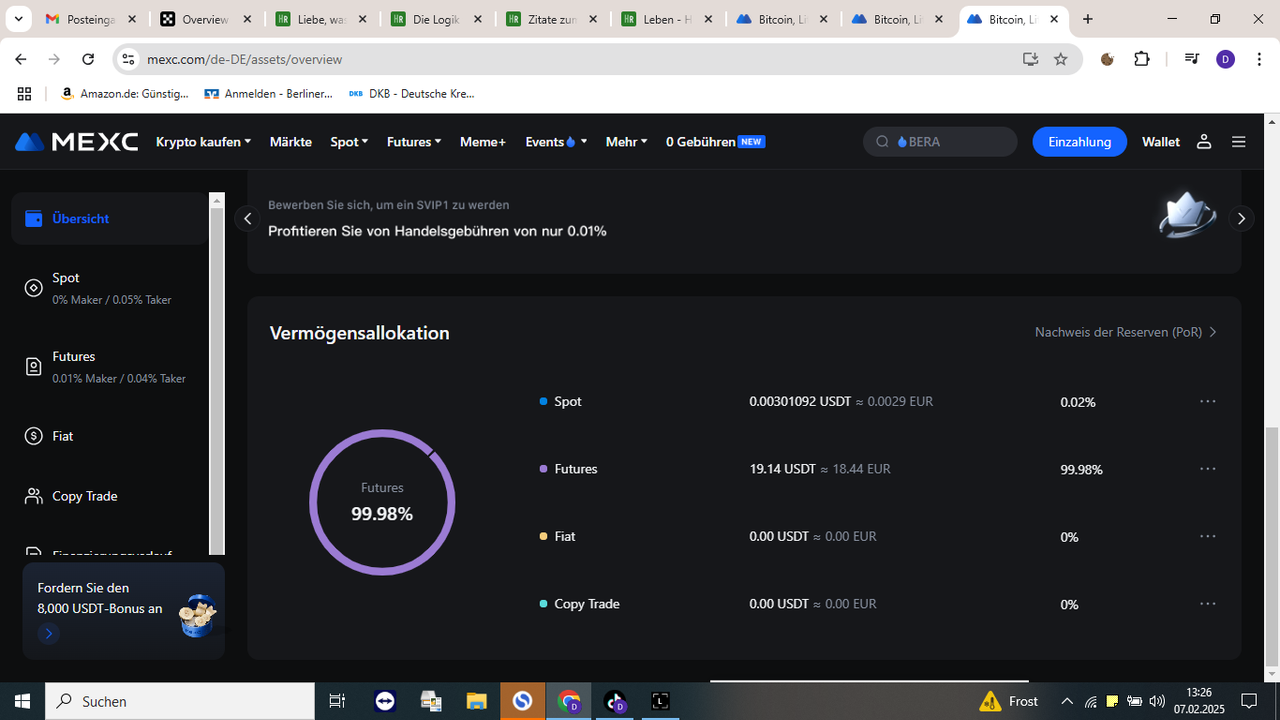Image resolution: width=1280 pixels, height=720 pixels.
Task: Open site information icon in address bar
Action: pos(128,59)
